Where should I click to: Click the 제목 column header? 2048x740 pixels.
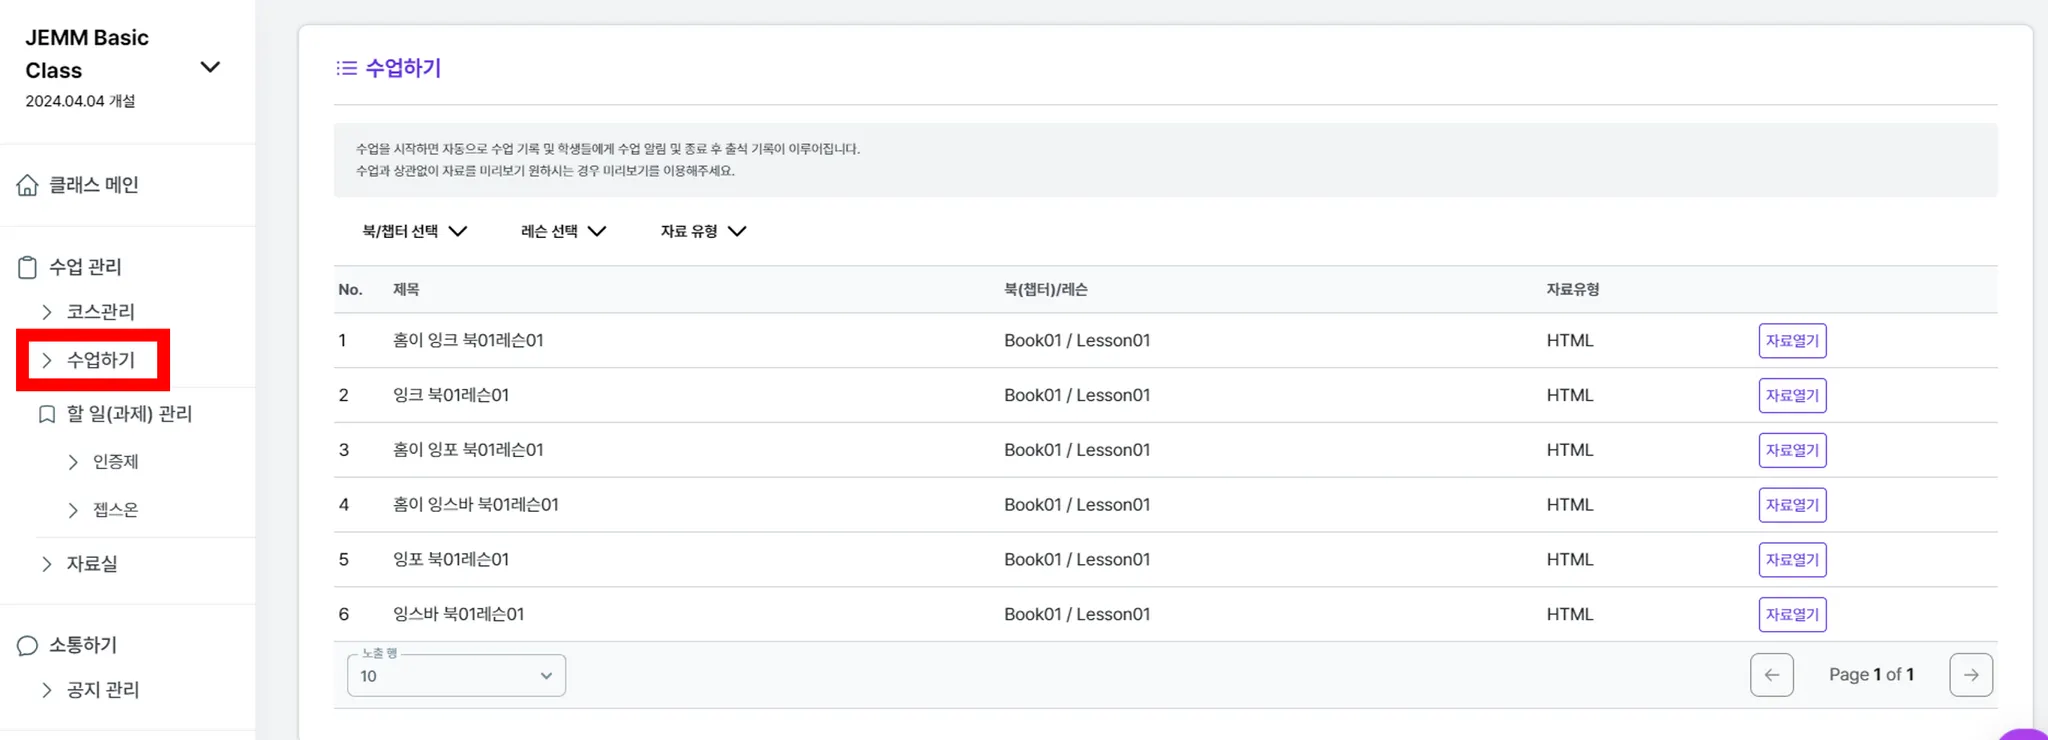point(406,290)
